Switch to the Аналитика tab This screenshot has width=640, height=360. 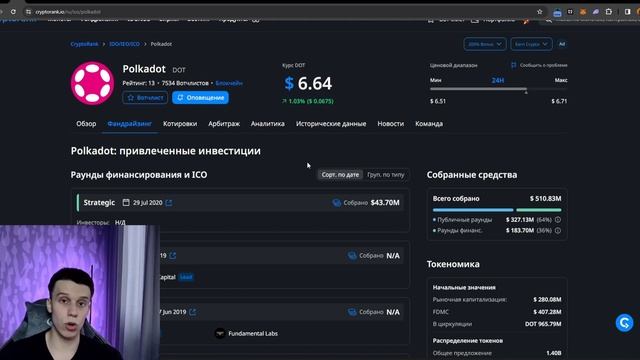pos(268,124)
